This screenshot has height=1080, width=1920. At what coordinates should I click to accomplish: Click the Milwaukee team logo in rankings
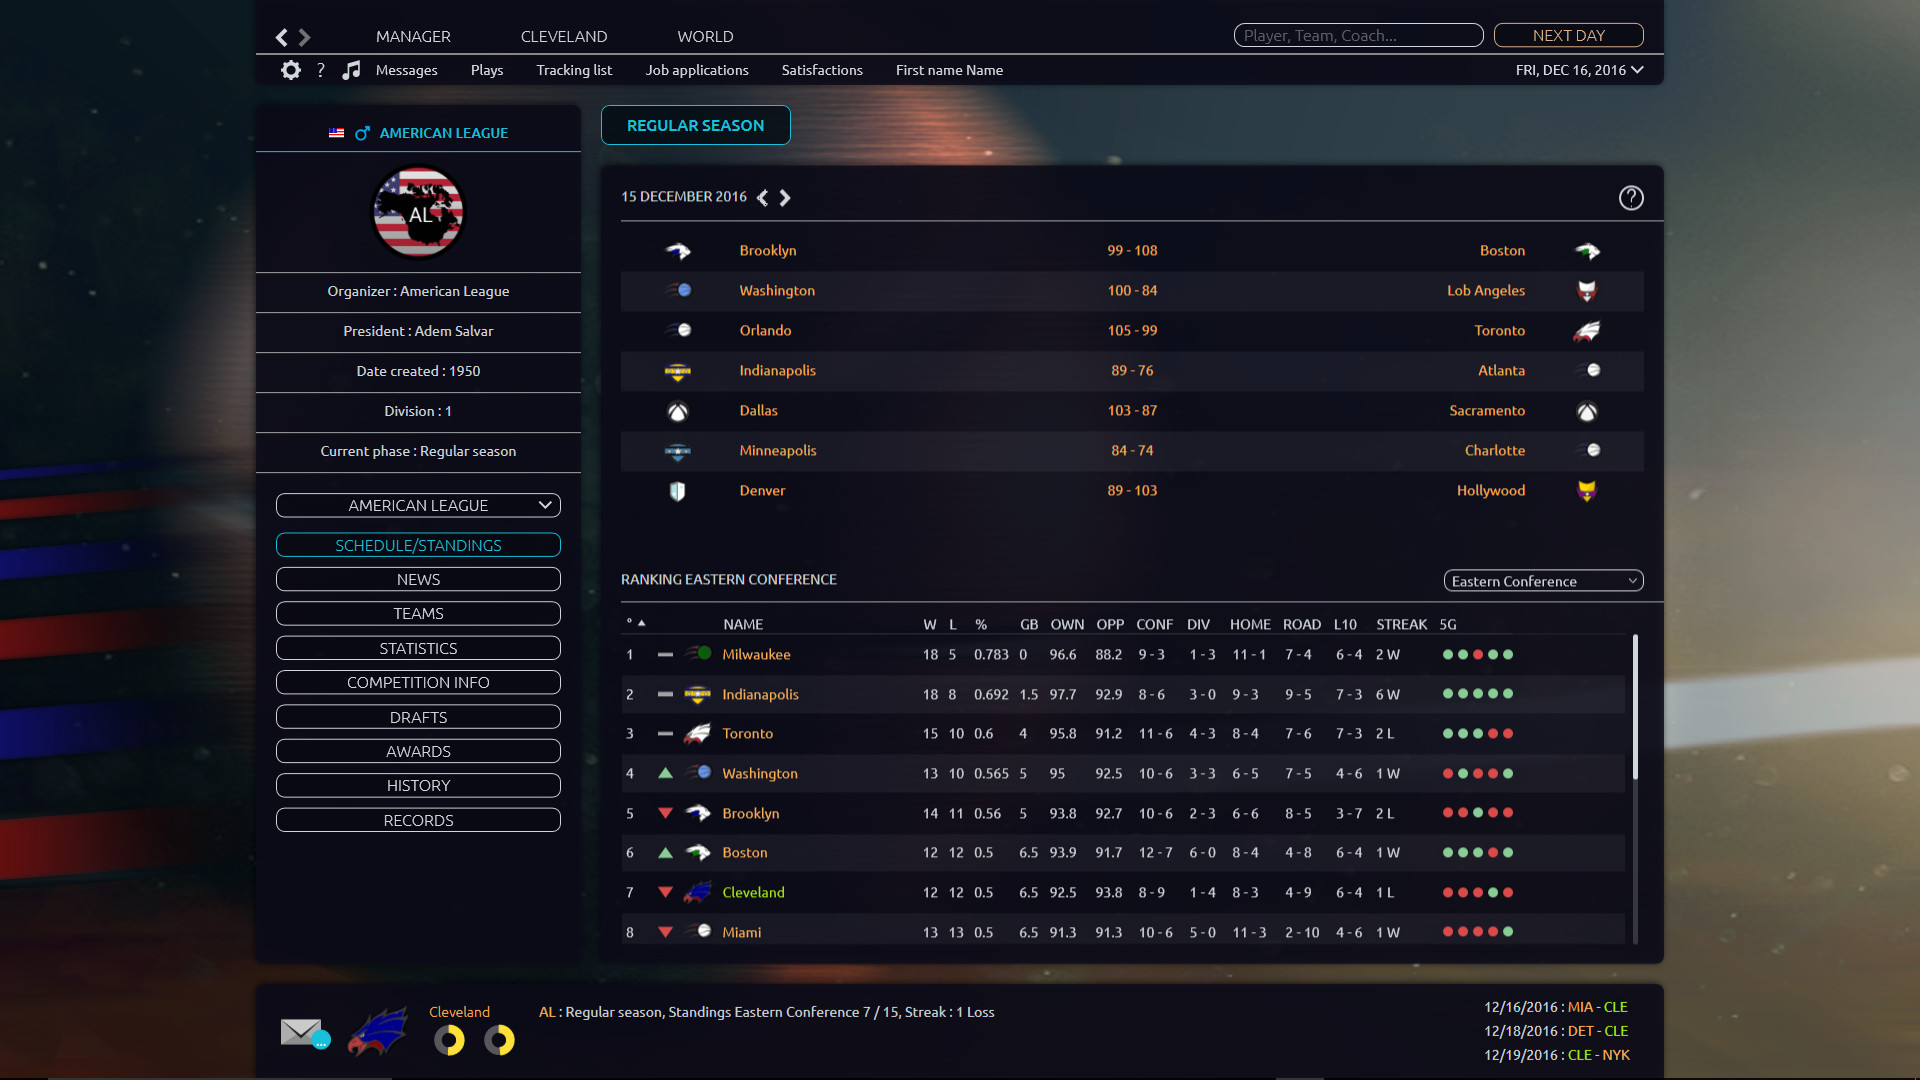point(700,654)
